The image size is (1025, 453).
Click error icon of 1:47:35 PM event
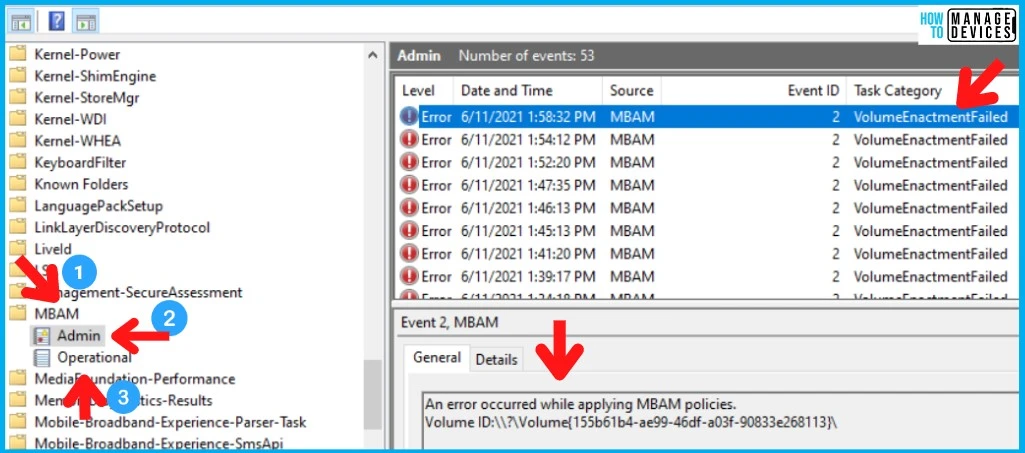[409, 185]
